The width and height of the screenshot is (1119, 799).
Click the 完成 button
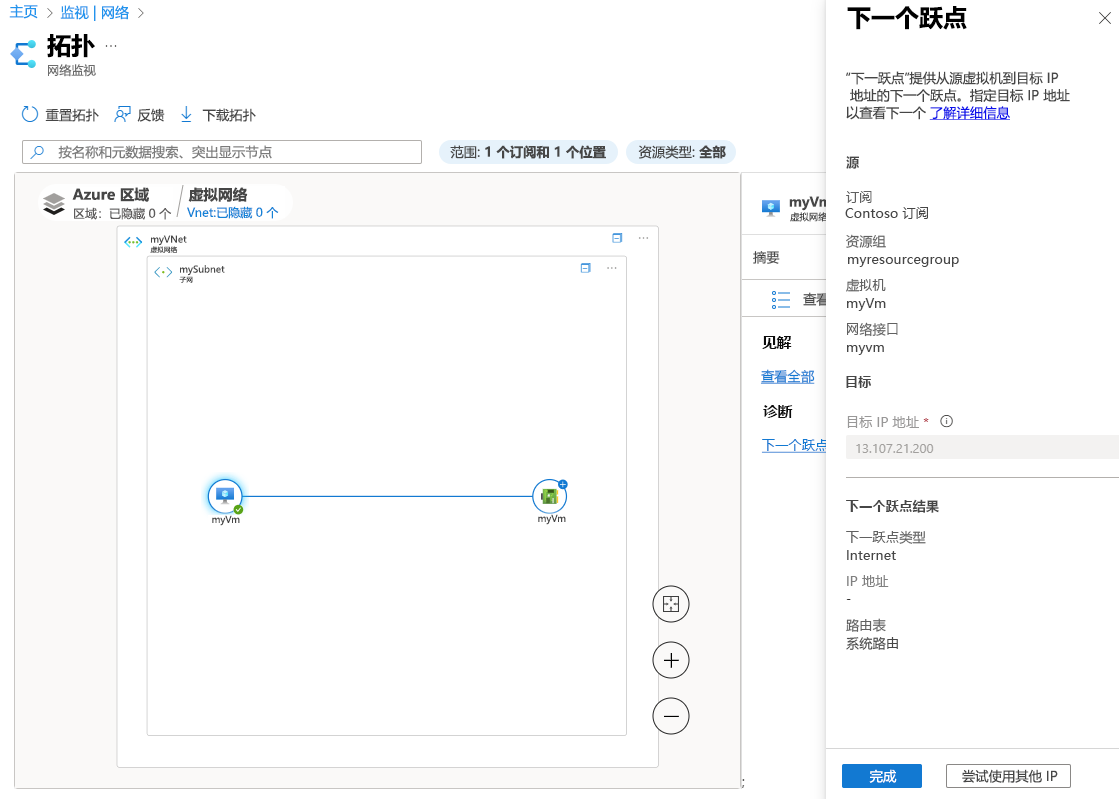(881, 776)
